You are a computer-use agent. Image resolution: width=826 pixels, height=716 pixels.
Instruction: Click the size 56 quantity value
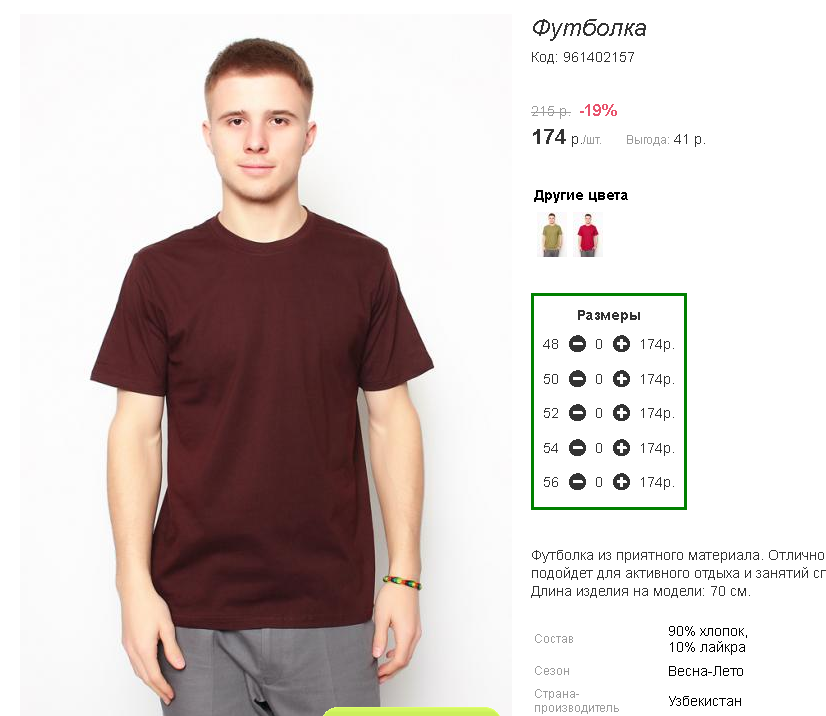point(599,482)
